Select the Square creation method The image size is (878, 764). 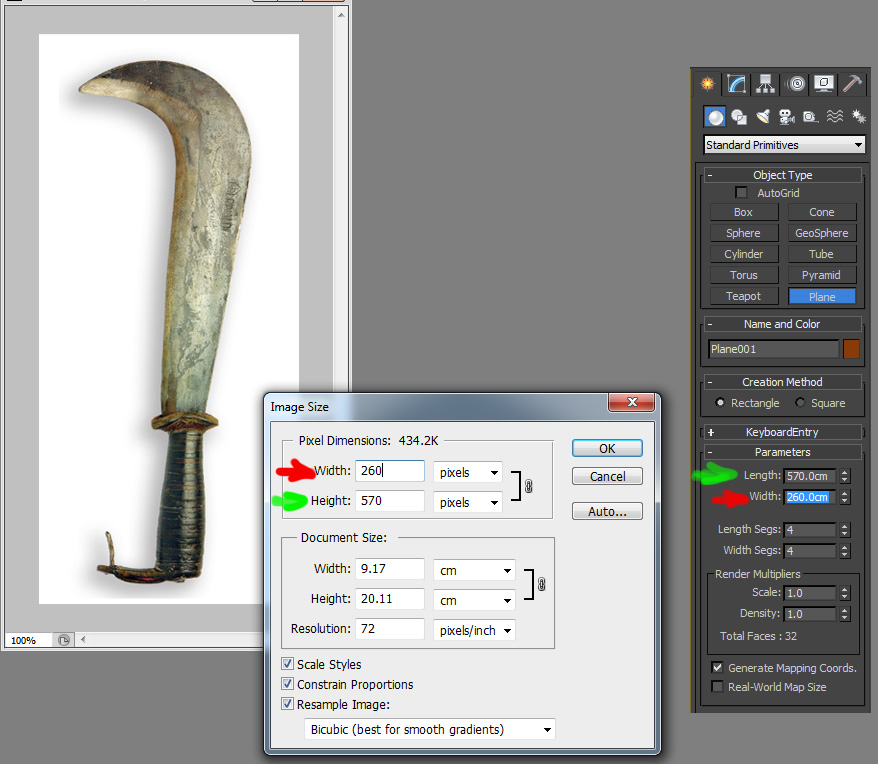(x=800, y=402)
